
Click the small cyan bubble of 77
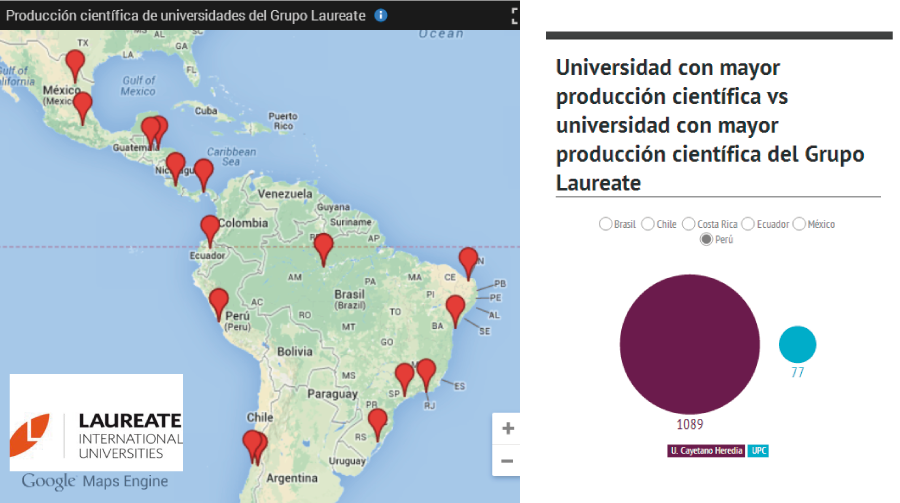797,345
